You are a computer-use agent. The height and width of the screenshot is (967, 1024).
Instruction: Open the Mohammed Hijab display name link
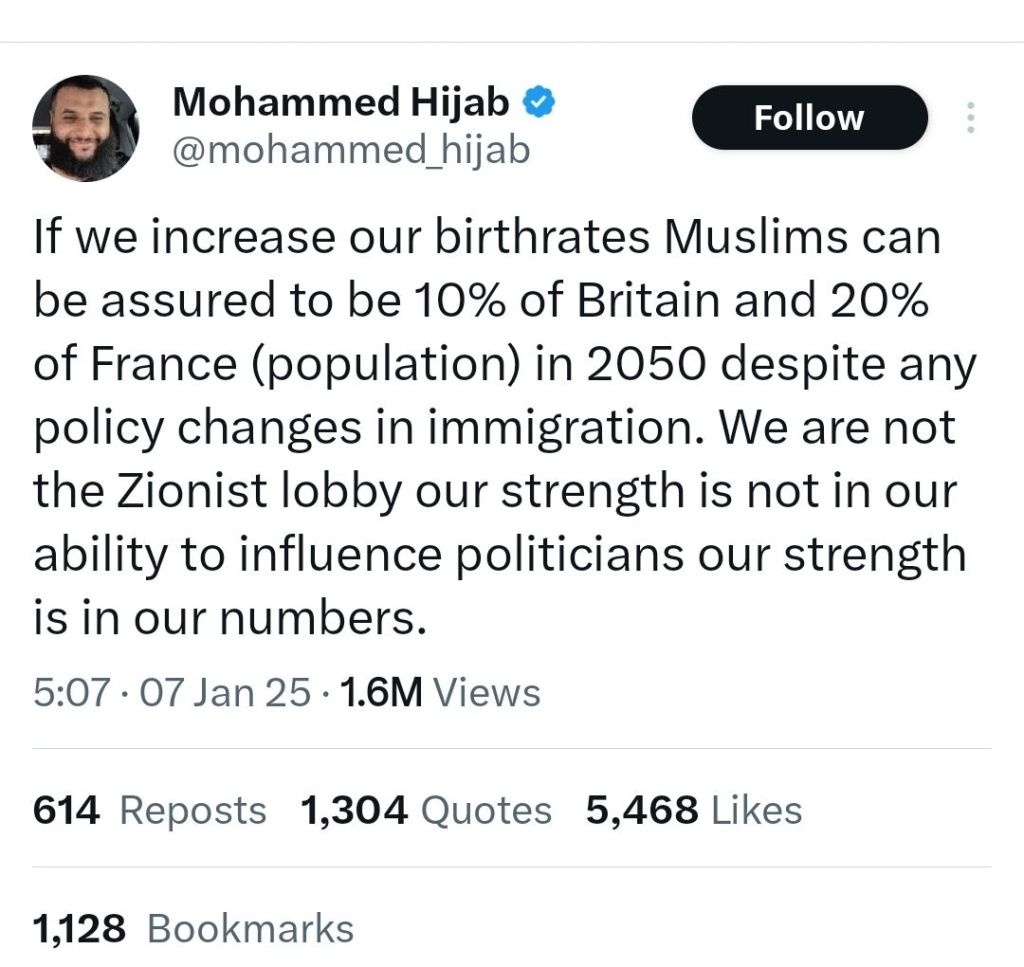341,102
